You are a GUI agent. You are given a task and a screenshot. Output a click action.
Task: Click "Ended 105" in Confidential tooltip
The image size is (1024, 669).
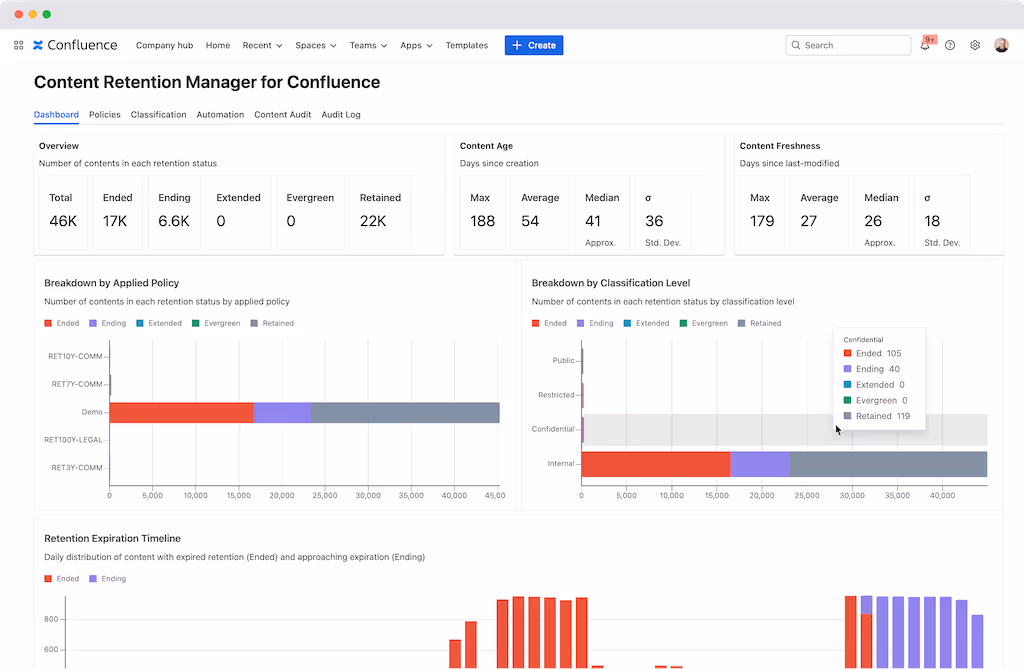pyautogui.click(x=872, y=353)
